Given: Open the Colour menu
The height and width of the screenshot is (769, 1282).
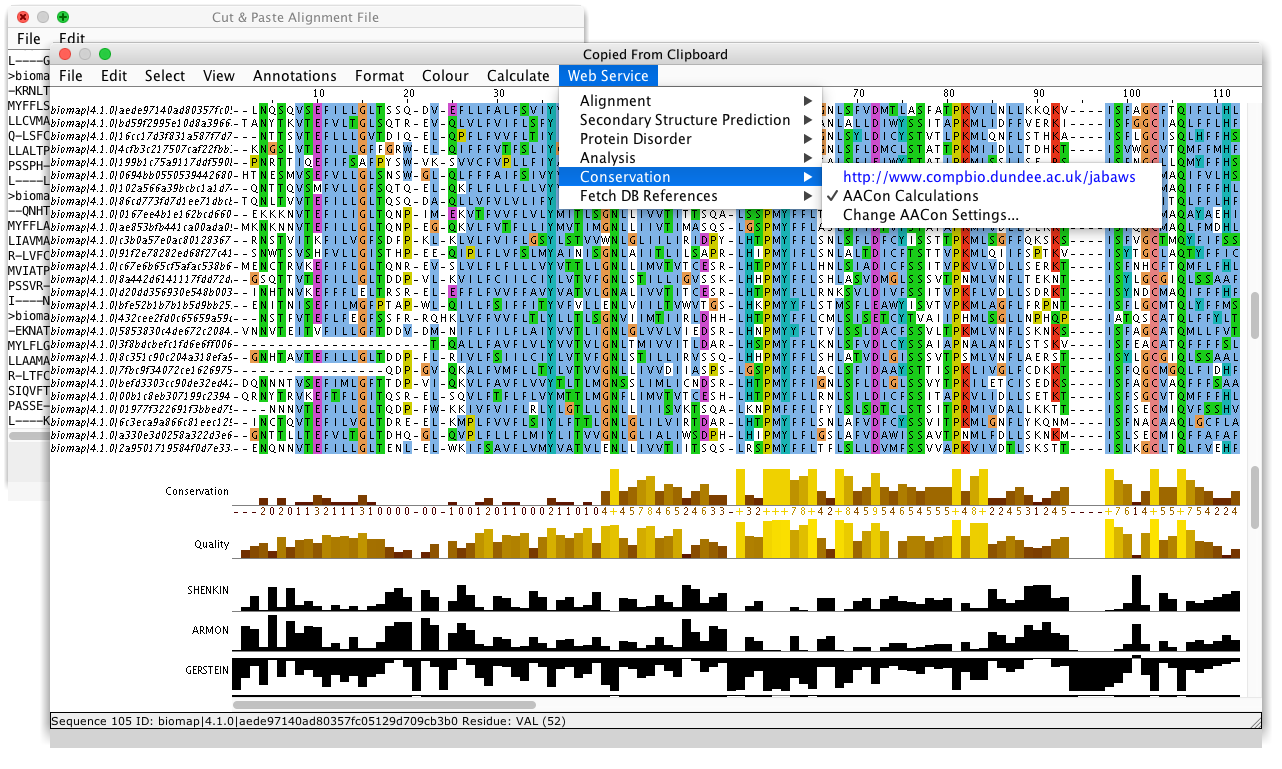Looking at the screenshot, I should (x=445, y=76).
